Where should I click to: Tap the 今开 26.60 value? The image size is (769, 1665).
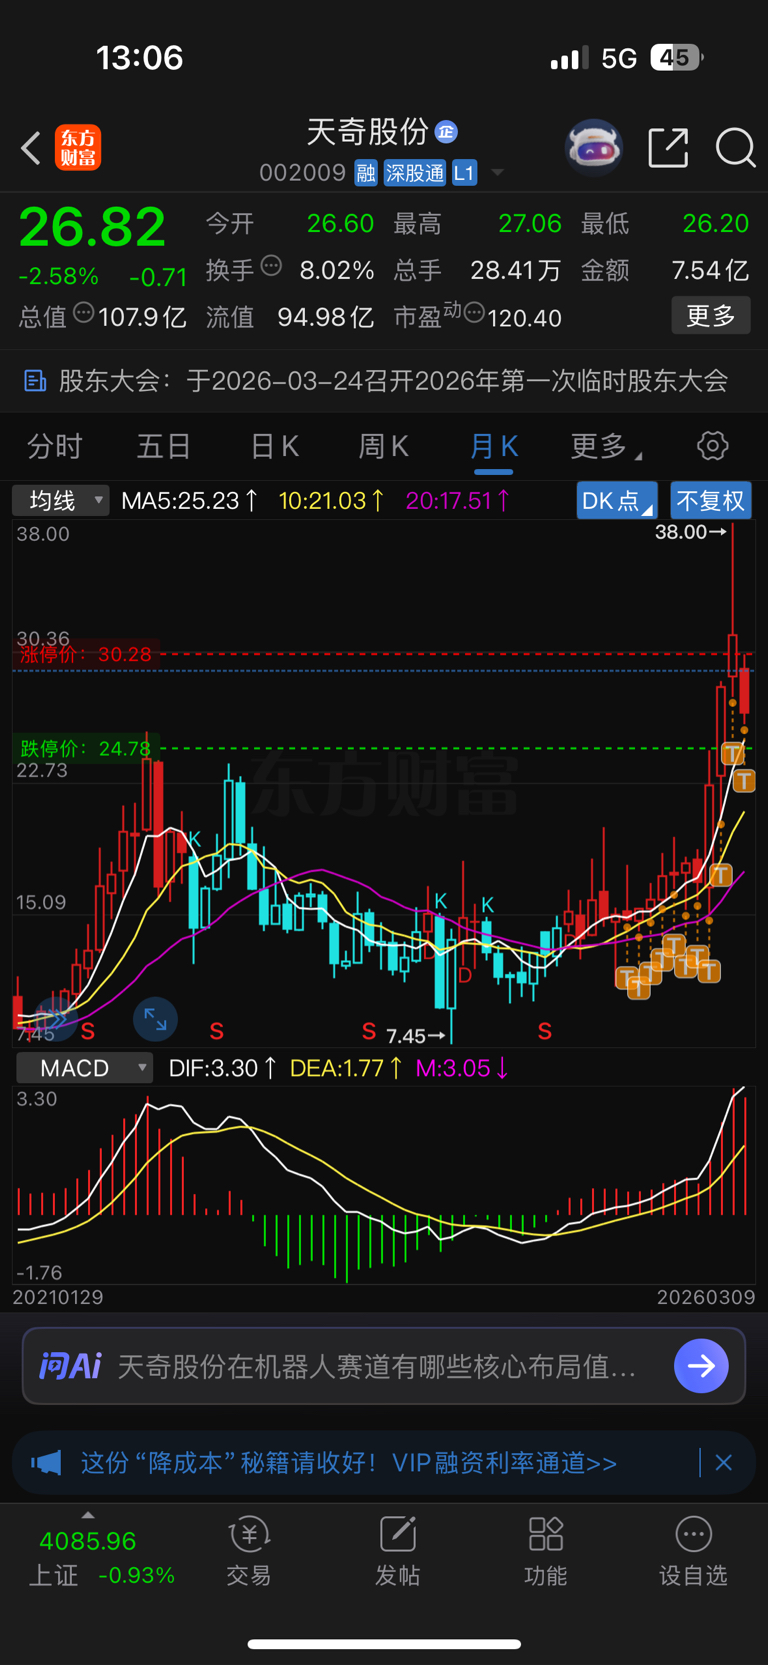click(340, 223)
